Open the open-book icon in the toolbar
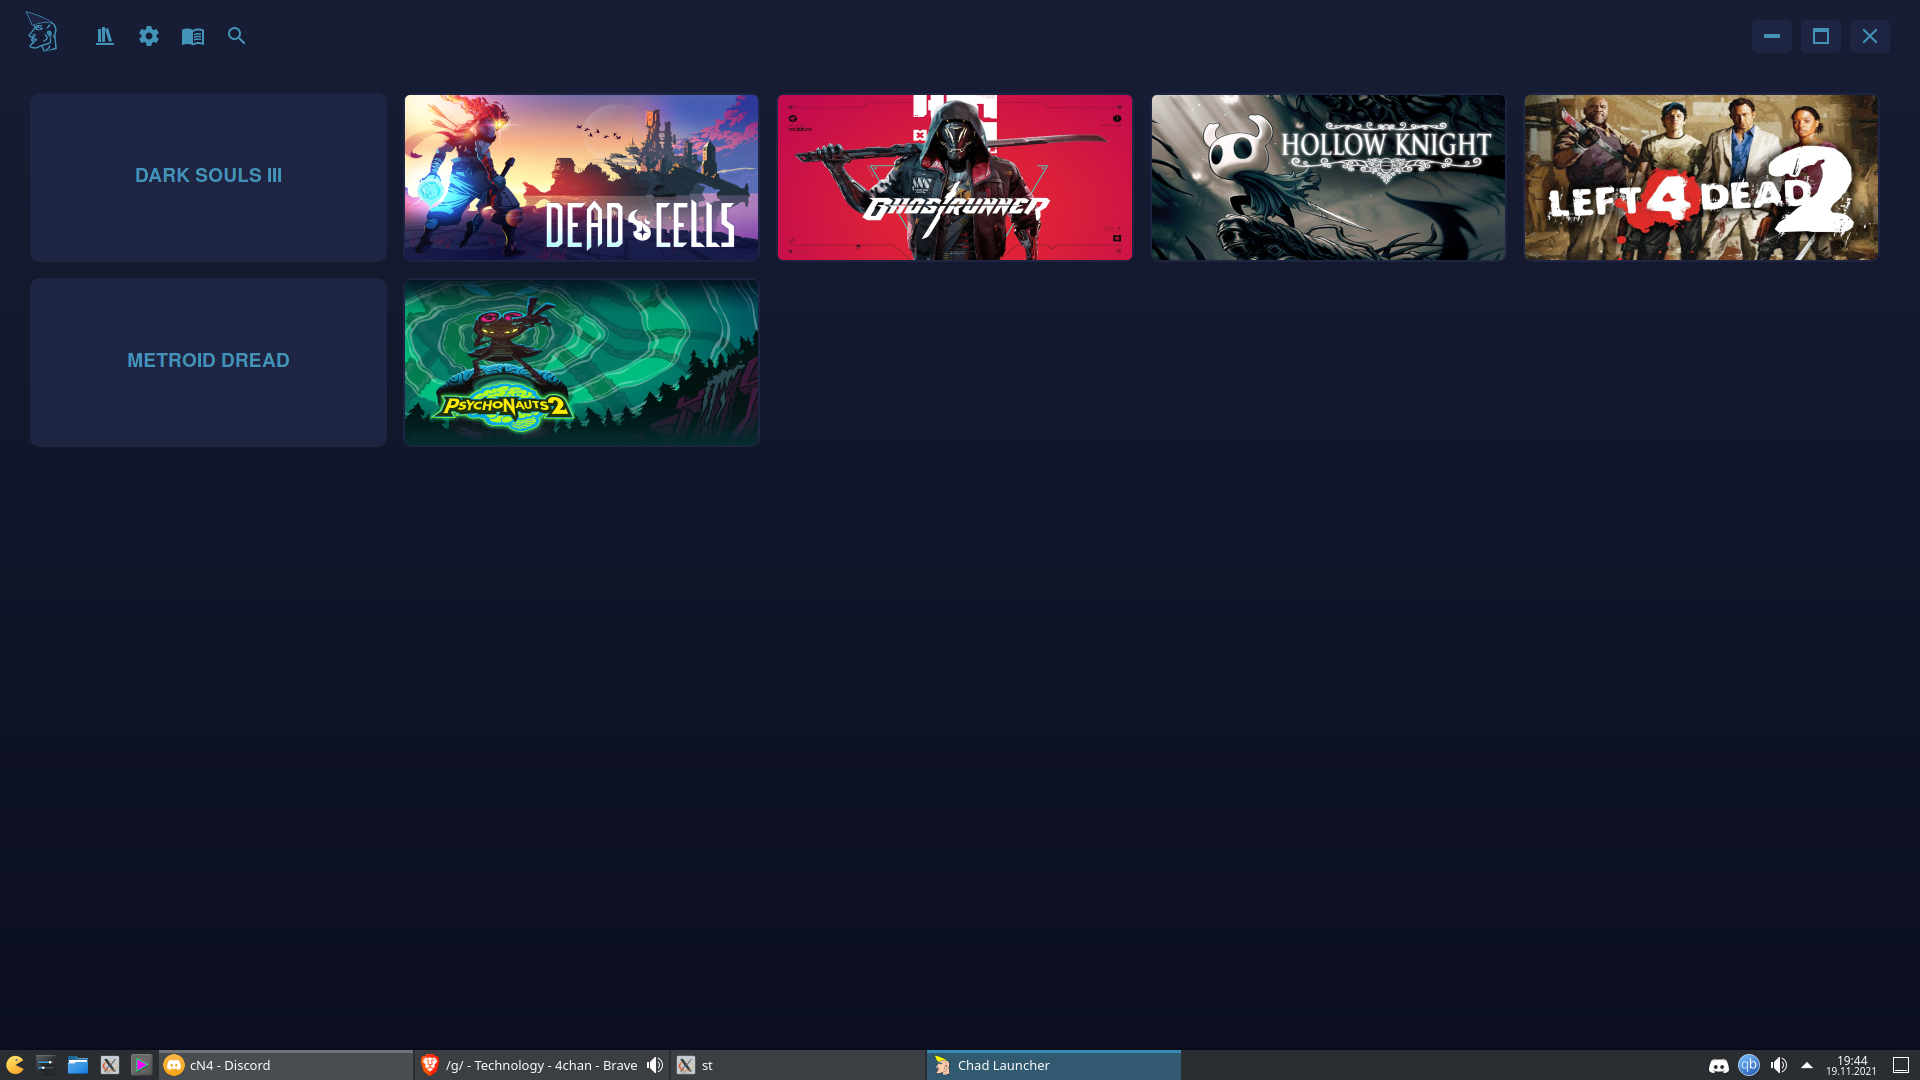Viewport: 1920px width, 1080px height. [x=193, y=36]
